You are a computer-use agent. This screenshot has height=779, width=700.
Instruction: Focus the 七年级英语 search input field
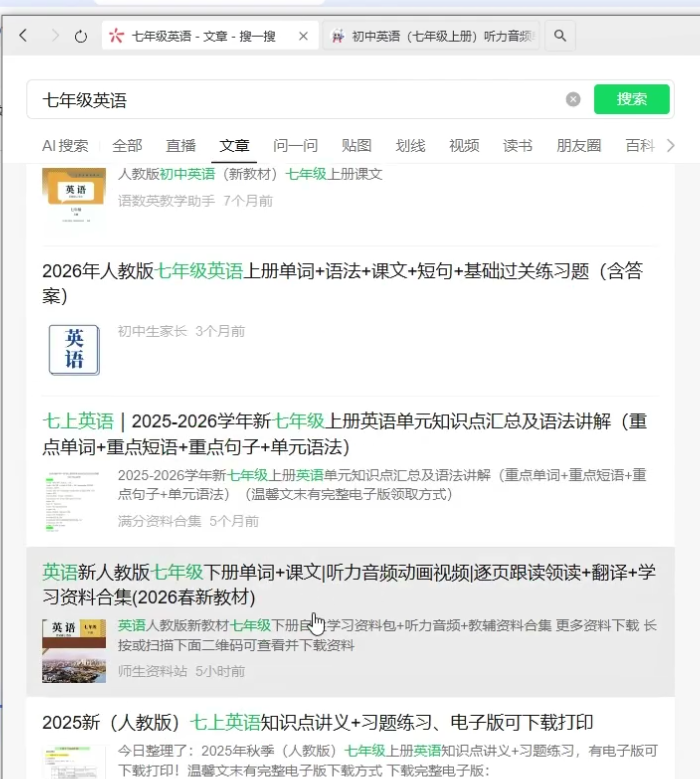(x=298, y=100)
